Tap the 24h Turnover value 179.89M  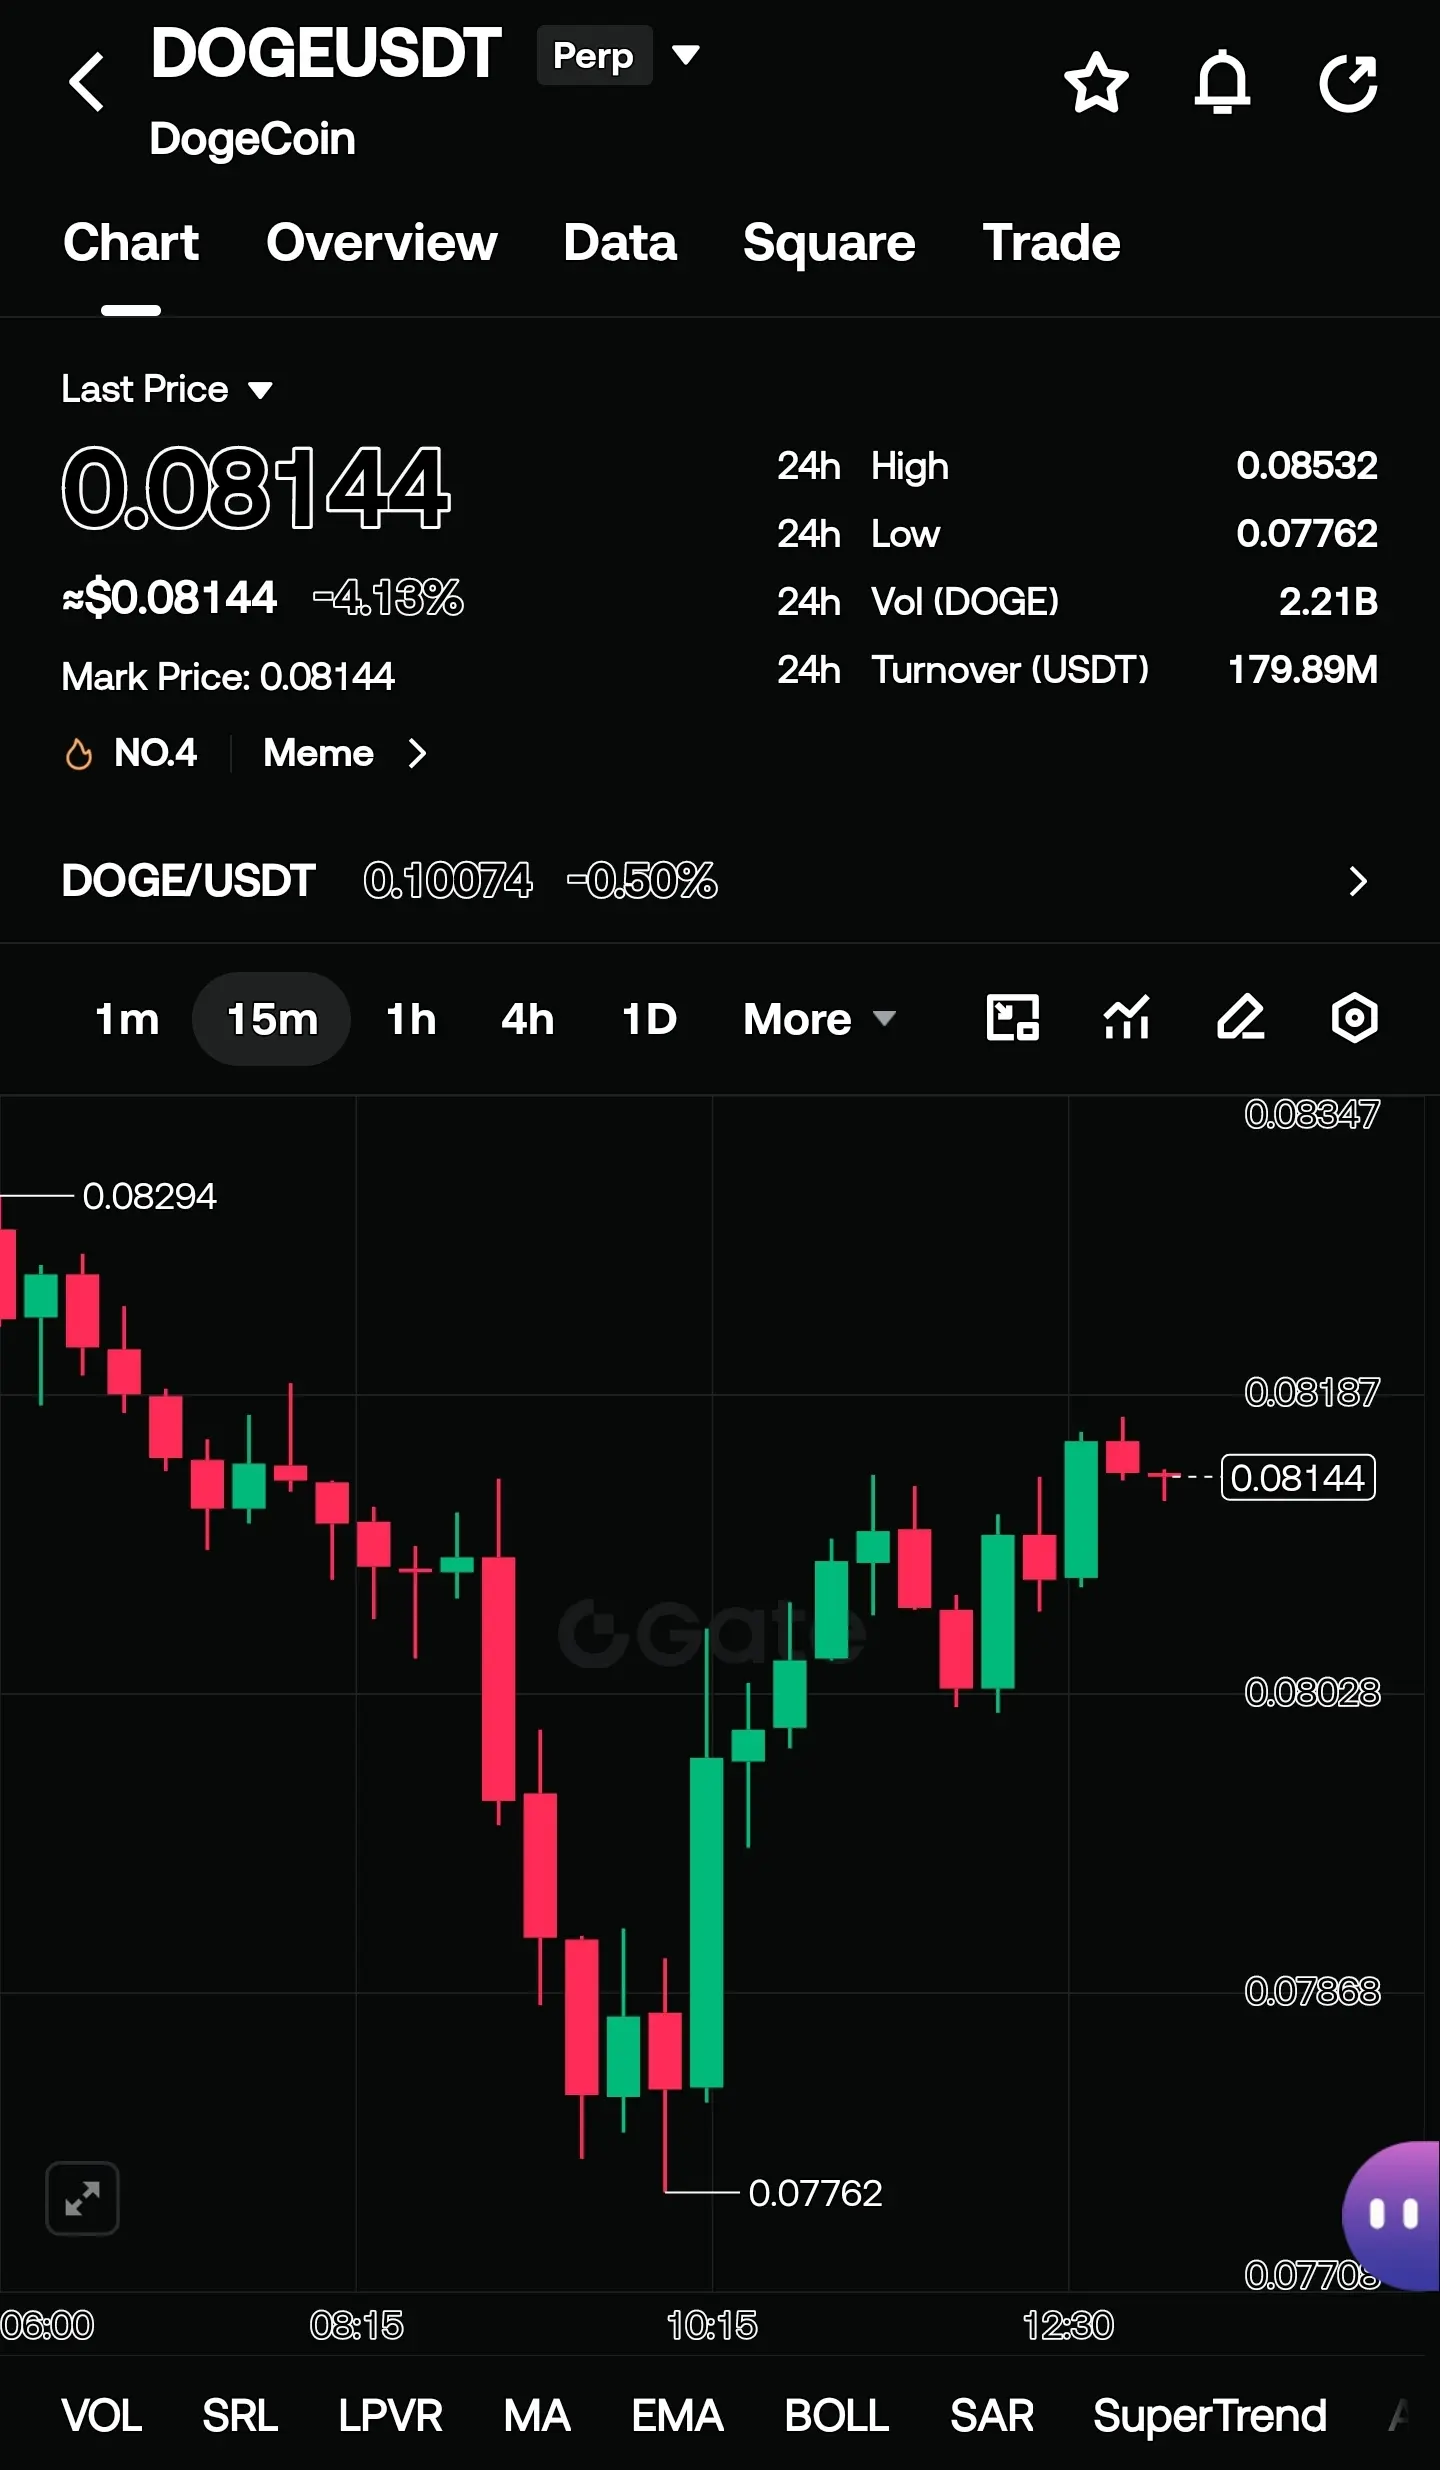pos(1303,670)
